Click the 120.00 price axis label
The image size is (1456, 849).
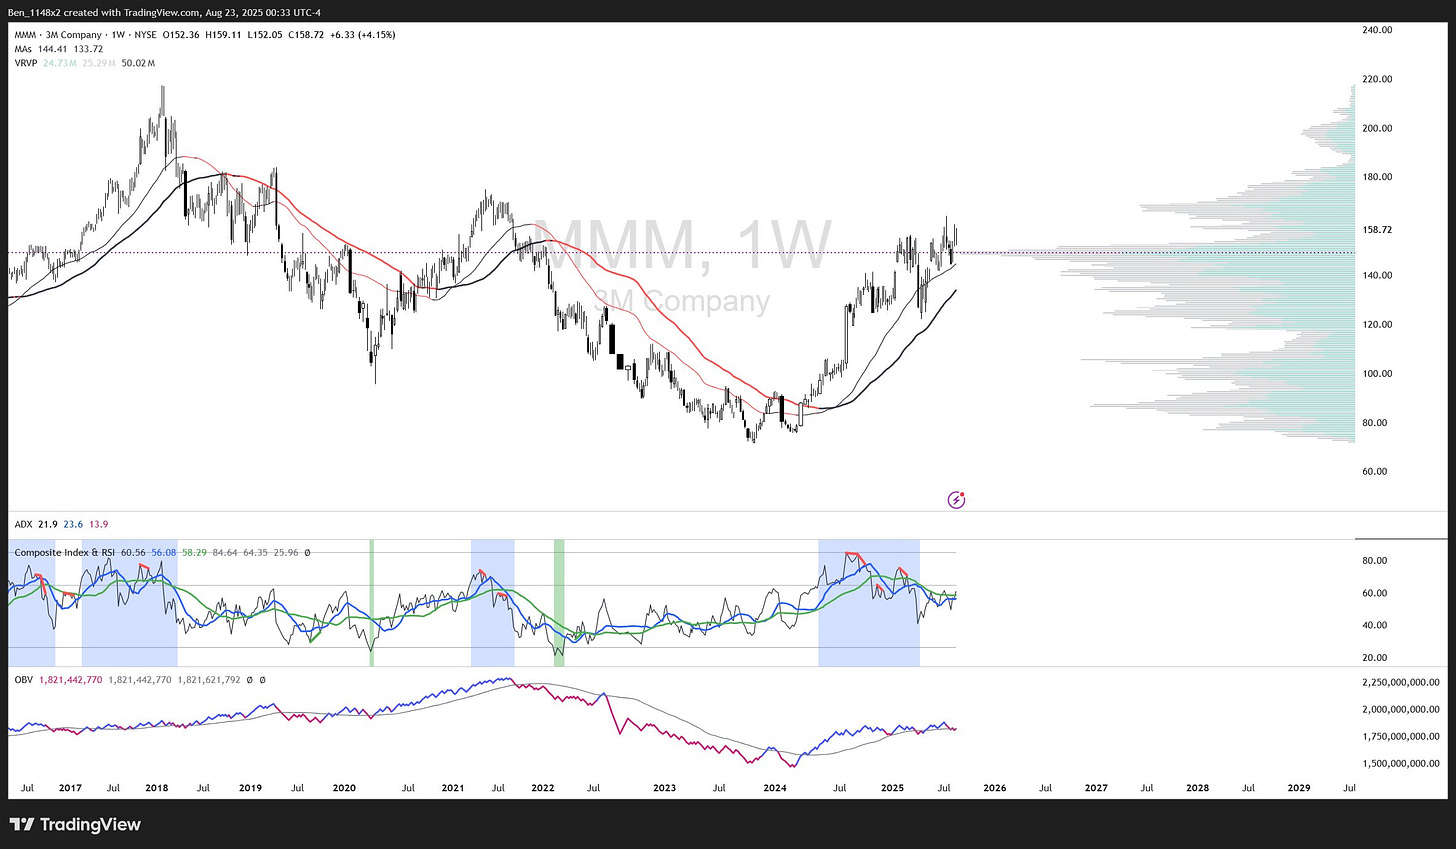click(x=1377, y=324)
